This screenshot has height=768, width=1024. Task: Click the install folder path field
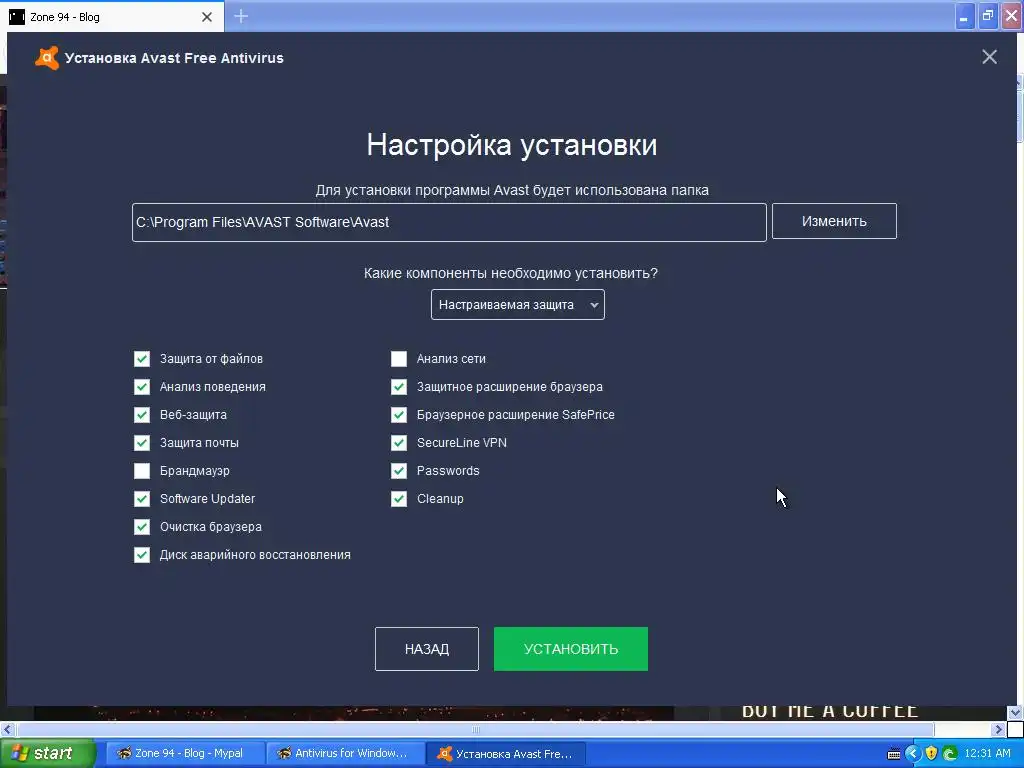click(x=449, y=222)
